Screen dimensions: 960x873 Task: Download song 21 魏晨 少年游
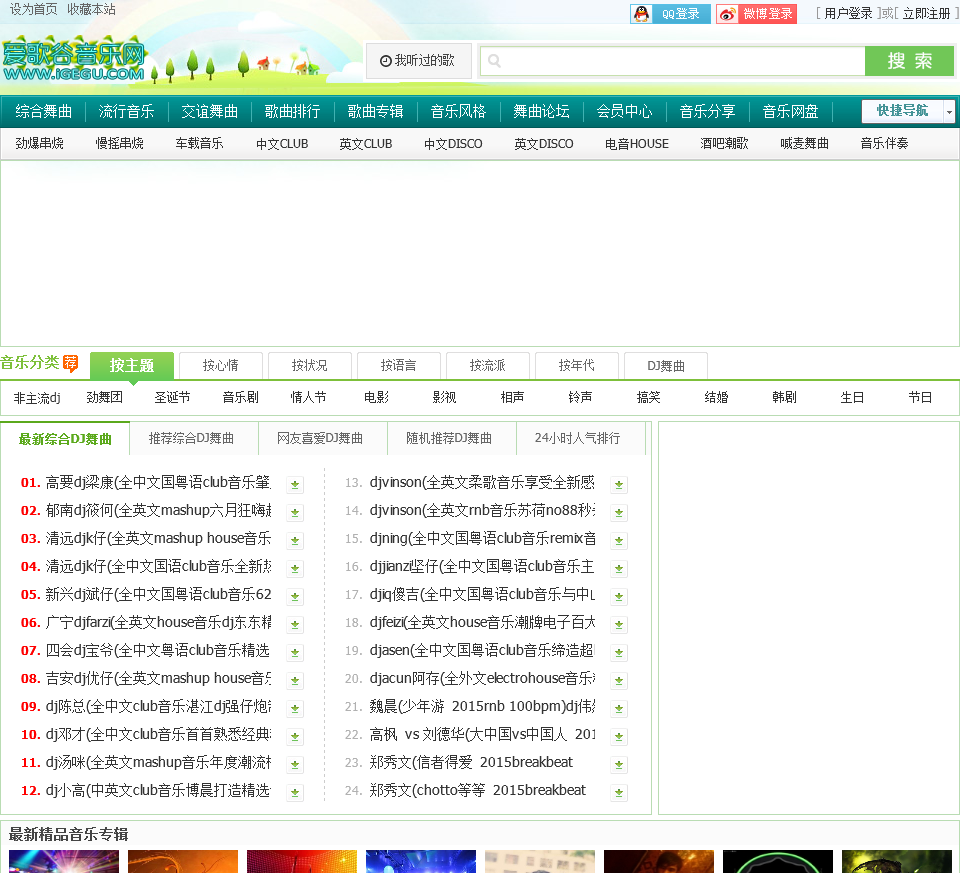click(619, 708)
